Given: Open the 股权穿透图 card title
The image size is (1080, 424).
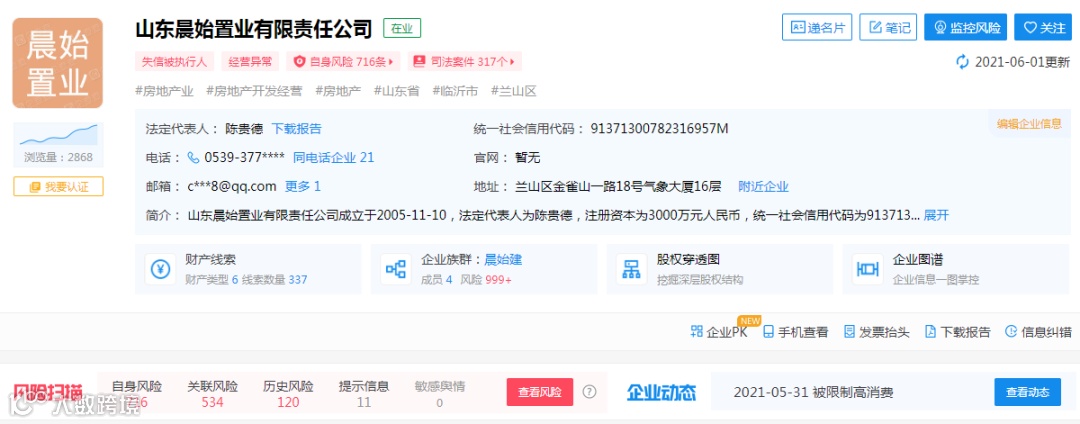Looking at the screenshot, I should tap(688, 260).
